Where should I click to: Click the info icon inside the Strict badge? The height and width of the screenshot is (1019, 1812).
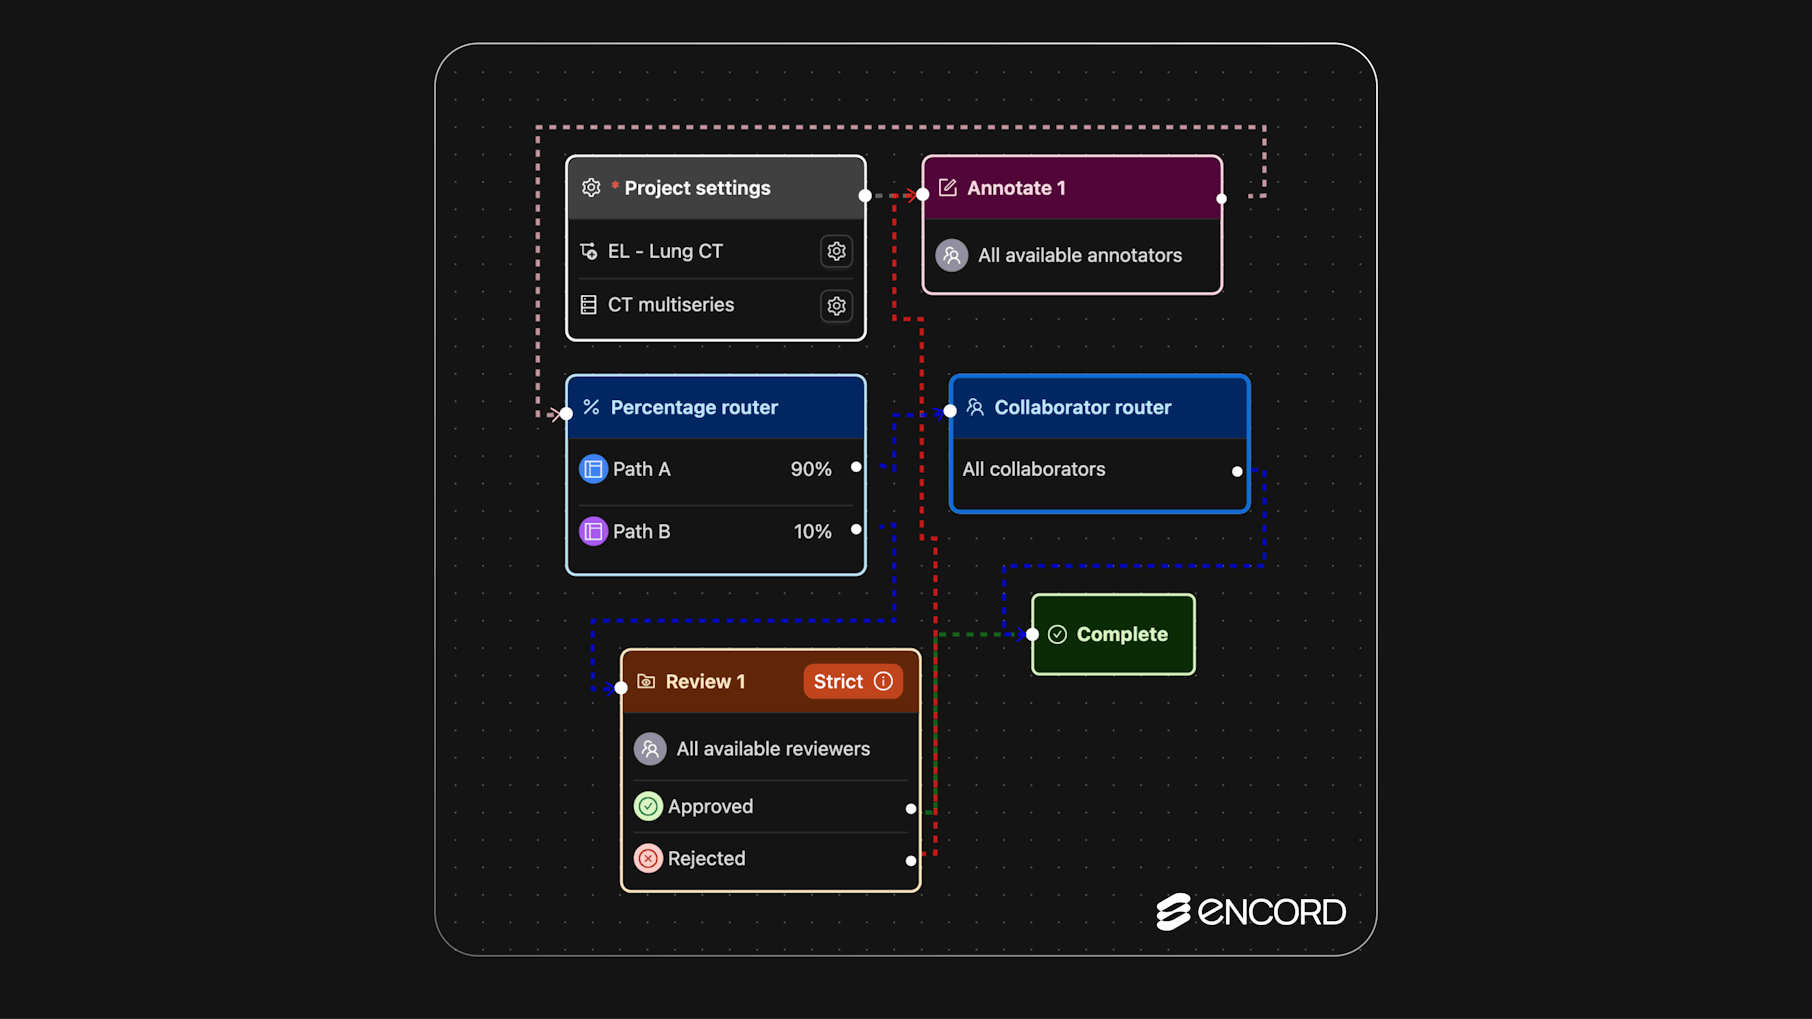[x=884, y=681]
